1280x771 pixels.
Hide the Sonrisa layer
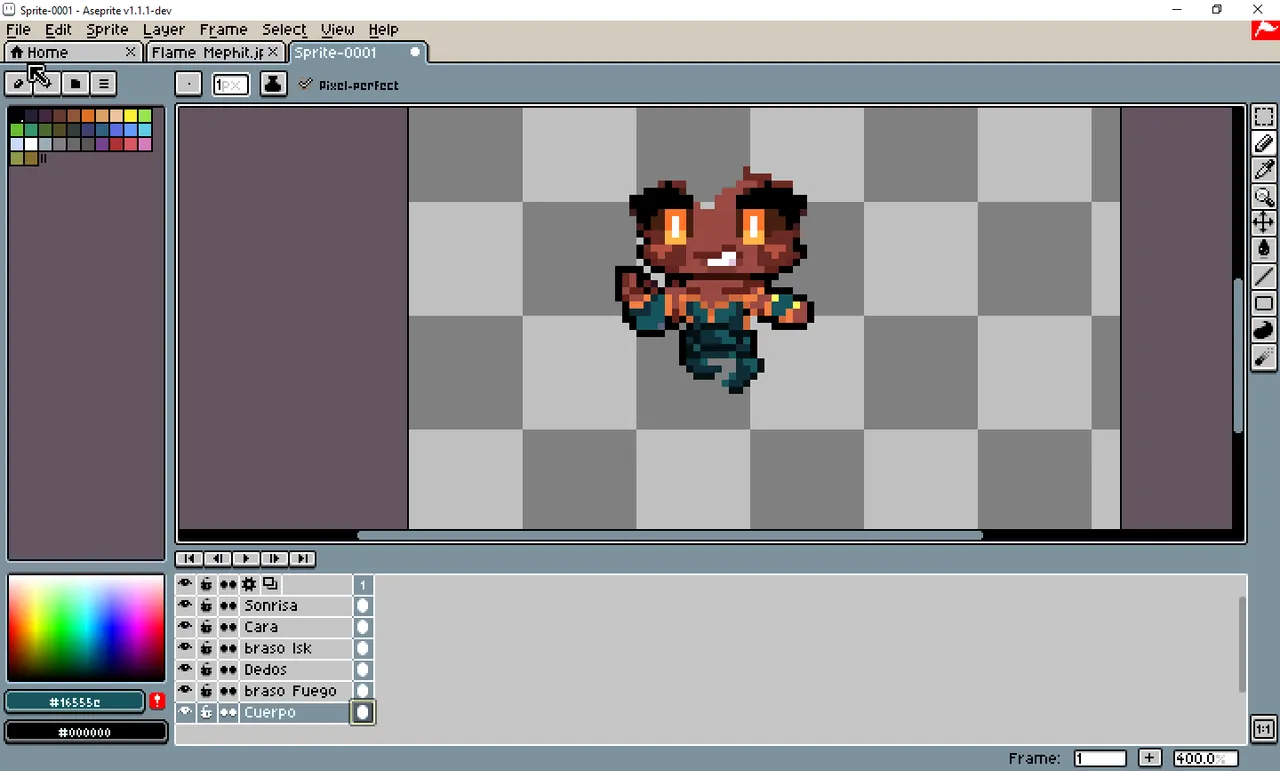coord(185,605)
